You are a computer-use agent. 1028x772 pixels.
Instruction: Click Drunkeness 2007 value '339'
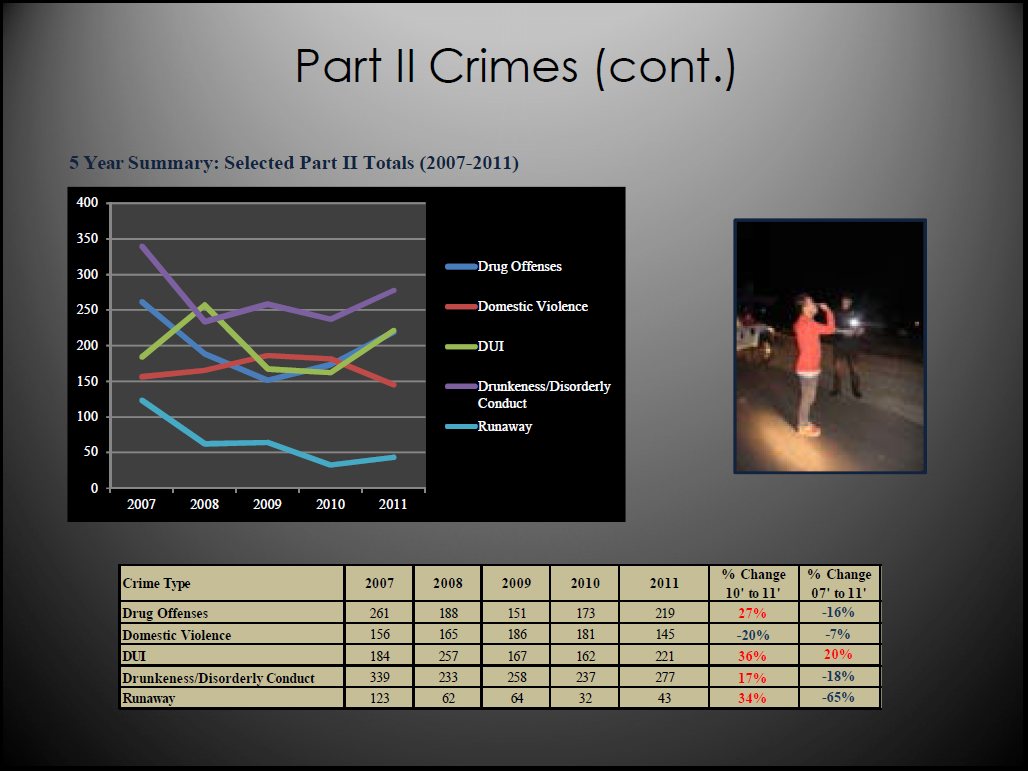click(380, 677)
